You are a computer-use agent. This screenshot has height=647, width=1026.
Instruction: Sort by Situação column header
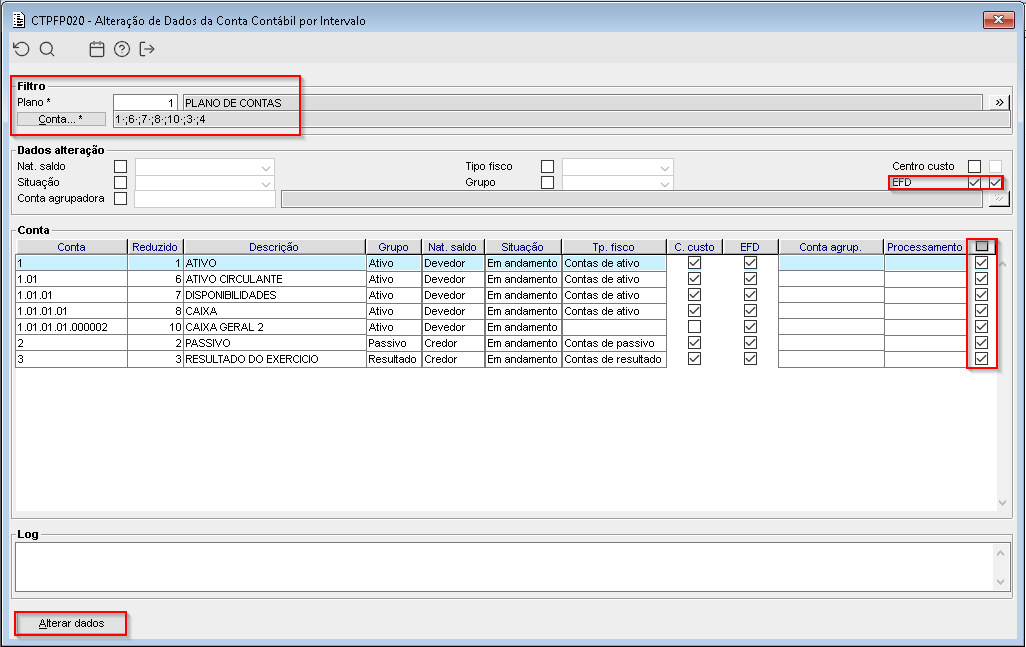(522, 247)
